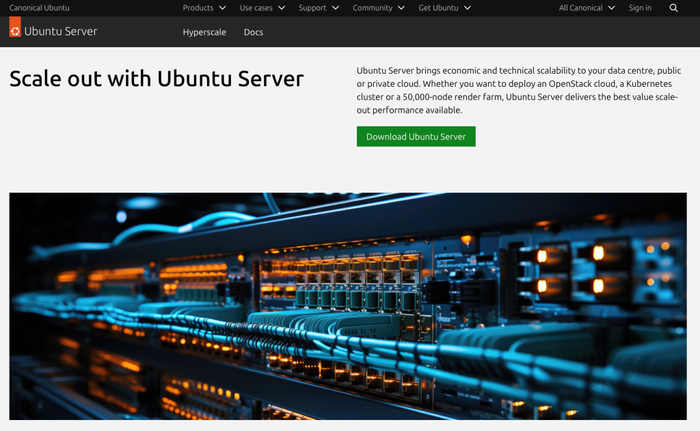Click the search magnifier icon

(673, 8)
